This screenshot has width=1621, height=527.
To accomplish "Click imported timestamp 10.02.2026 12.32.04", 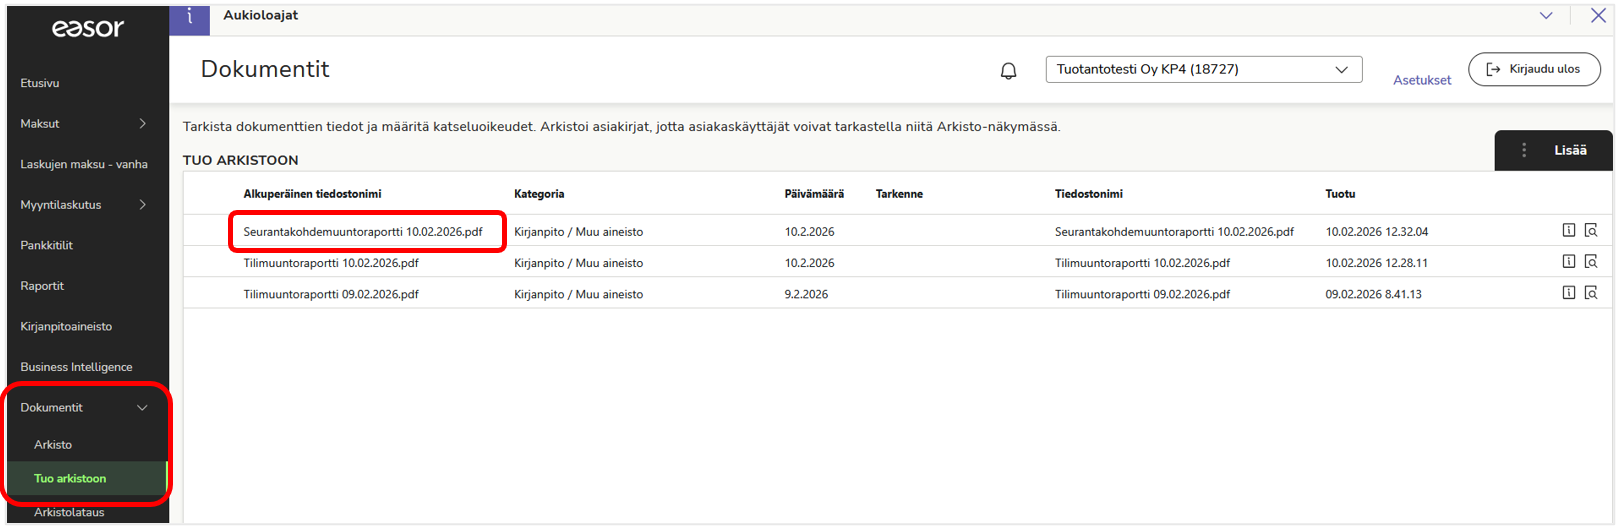I will click(1377, 231).
